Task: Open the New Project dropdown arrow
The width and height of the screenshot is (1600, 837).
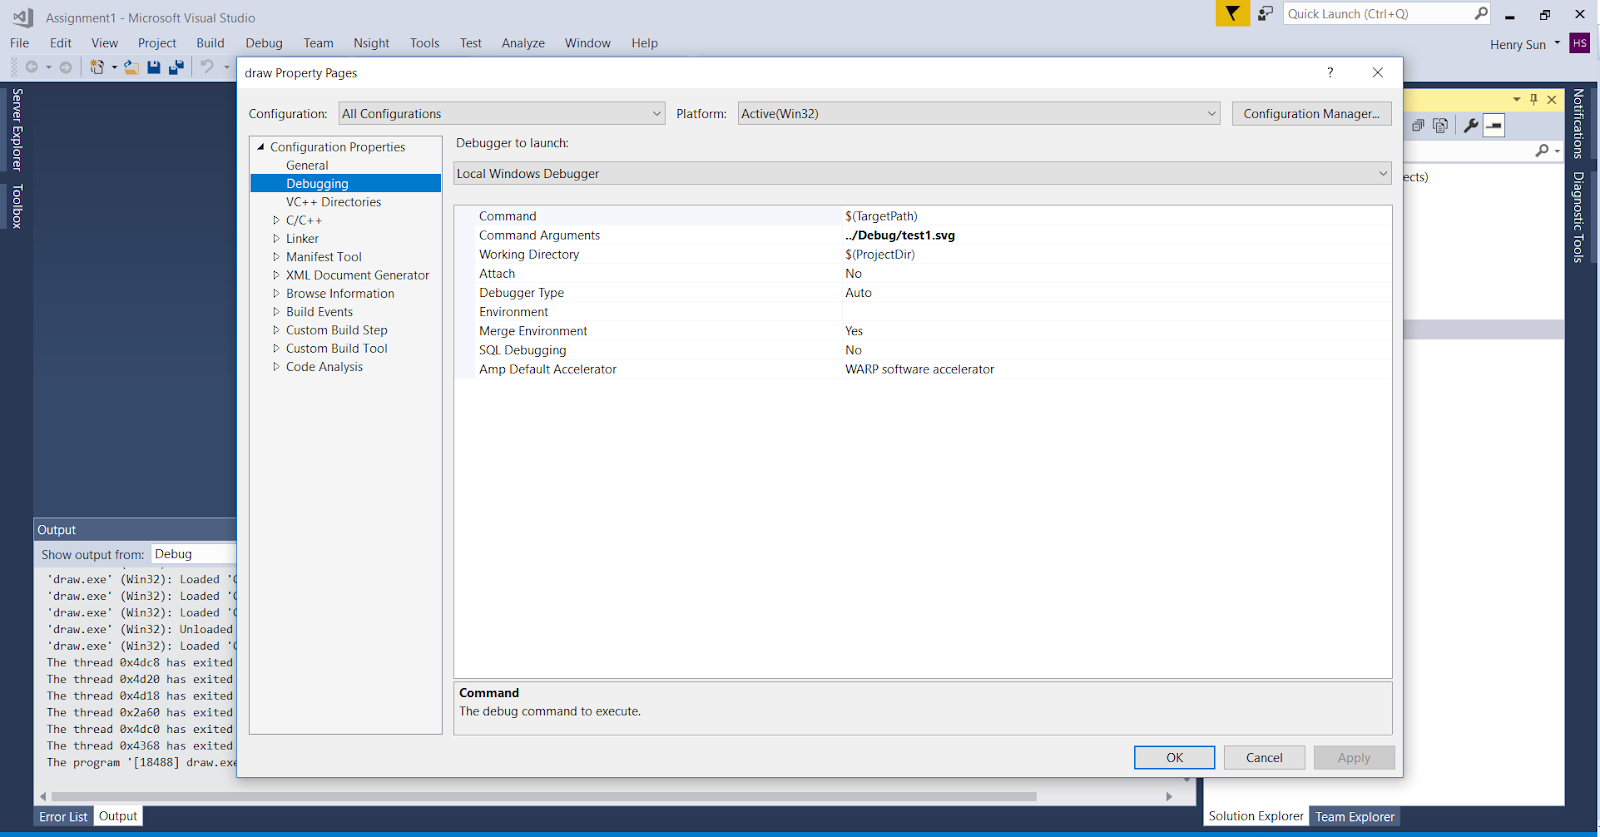Action: click(114, 67)
